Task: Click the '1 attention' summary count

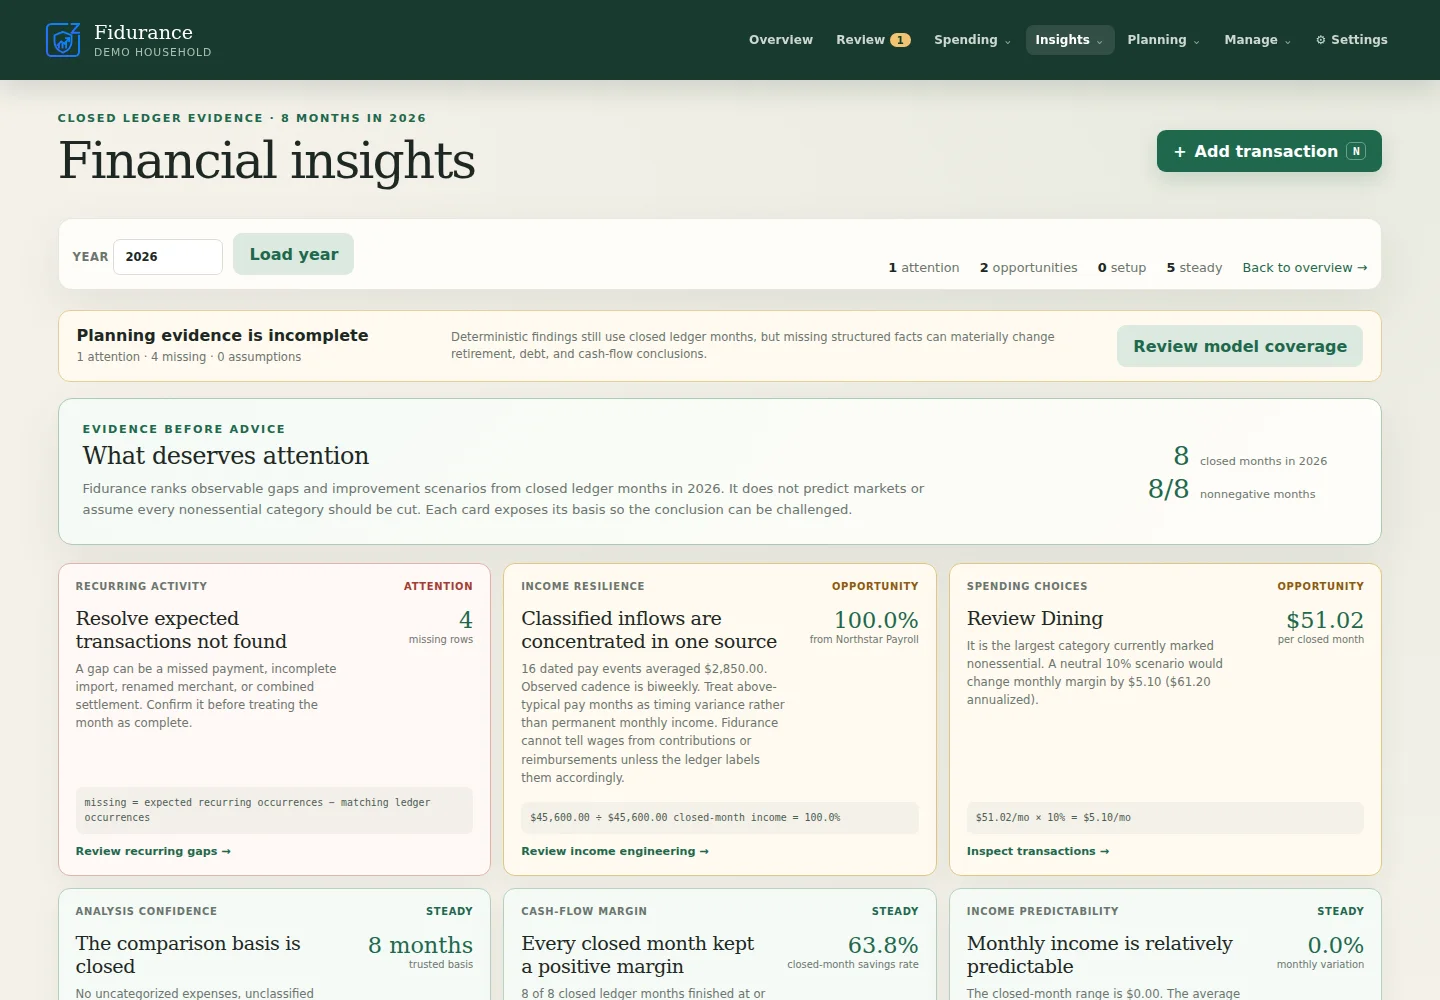Action: [x=923, y=268]
